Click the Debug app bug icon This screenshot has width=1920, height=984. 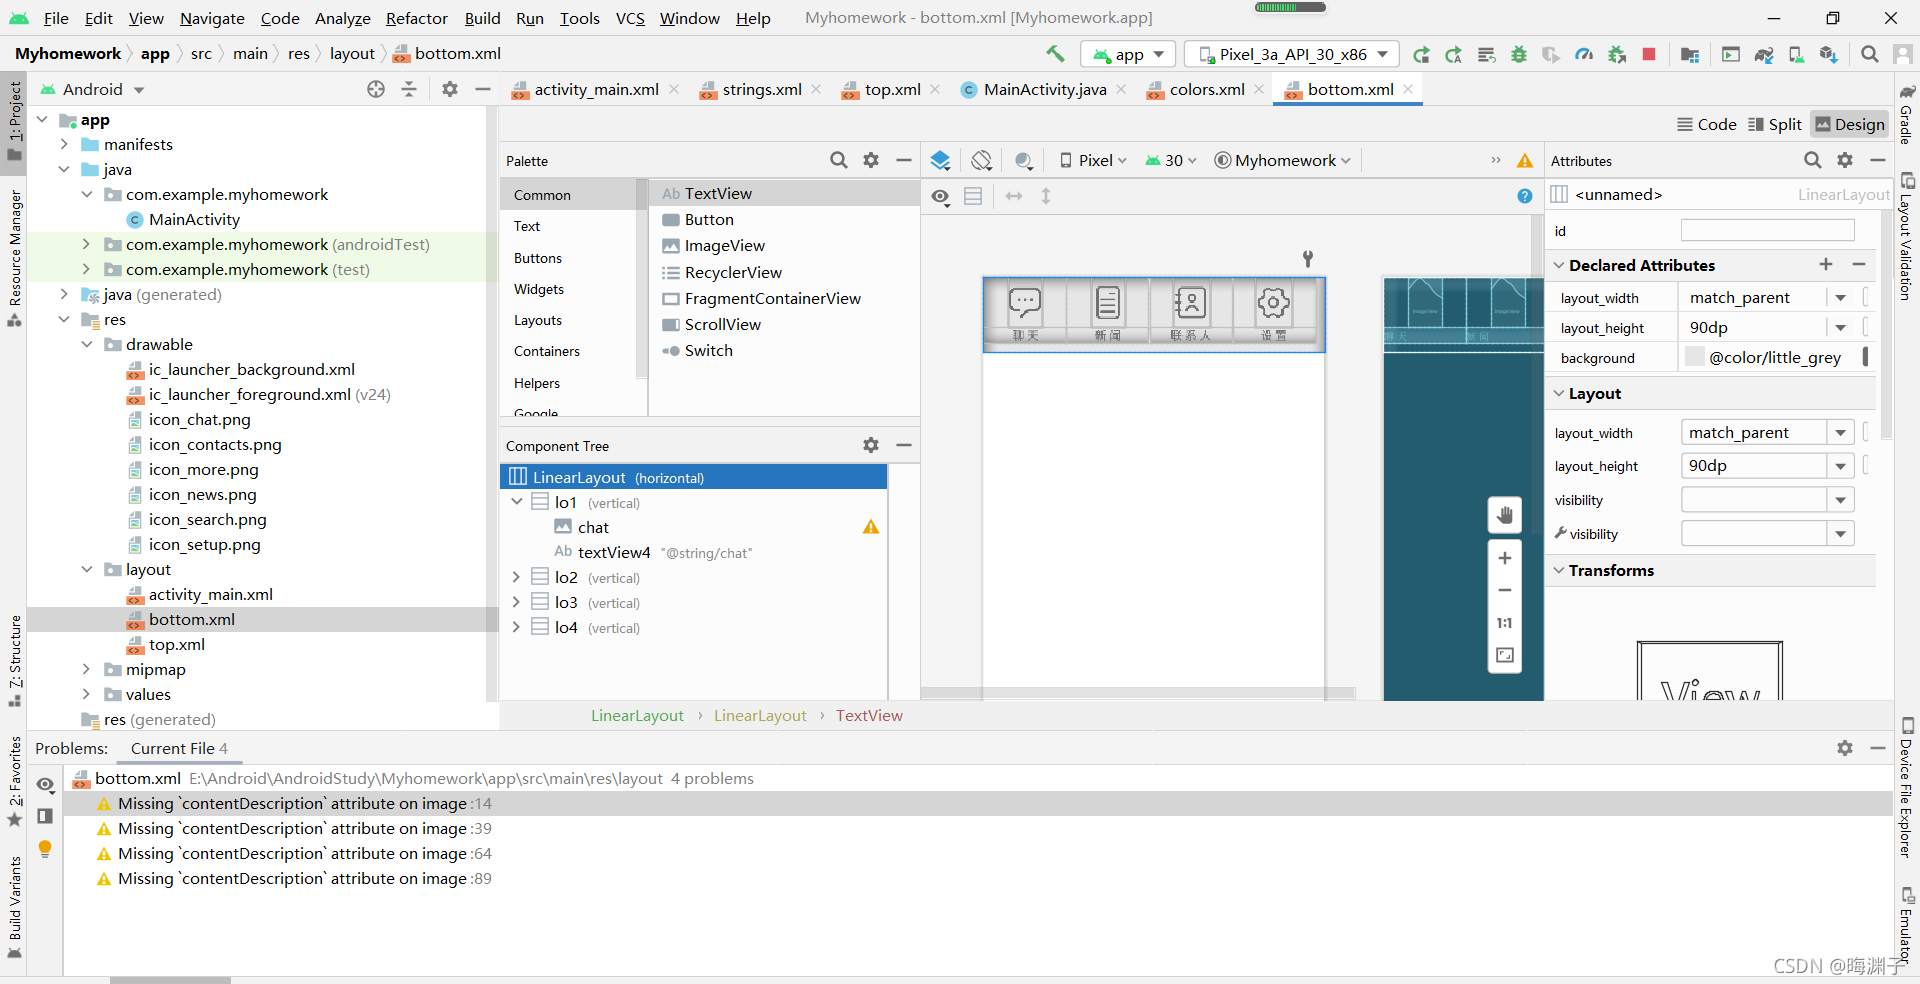(x=1519, y=54)
